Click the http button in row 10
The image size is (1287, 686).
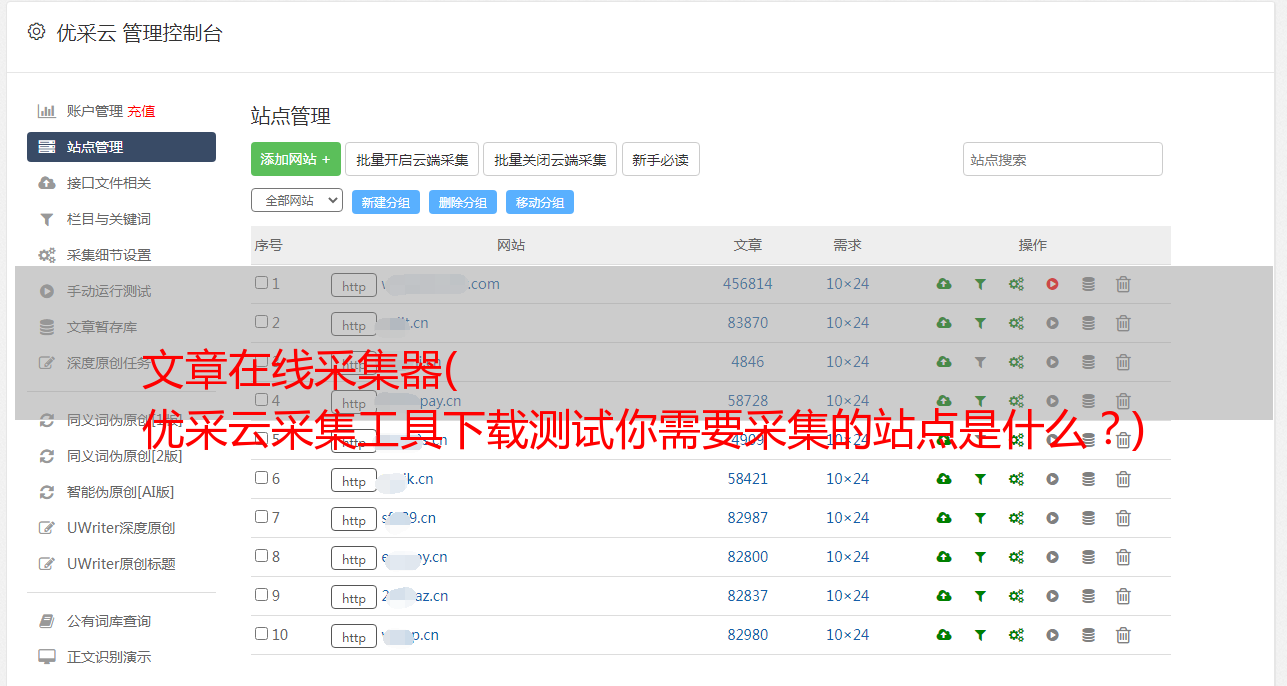pos(354,636)
